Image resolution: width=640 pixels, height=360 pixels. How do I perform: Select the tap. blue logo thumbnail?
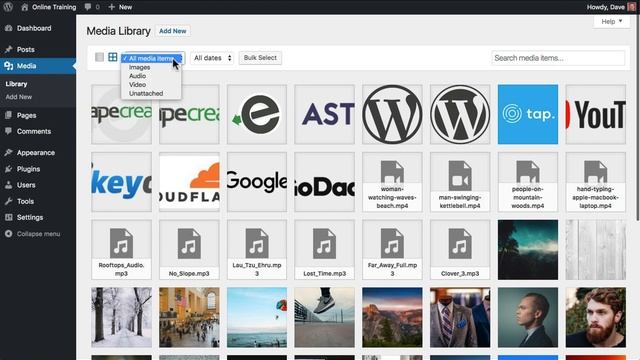pos(528,114)
